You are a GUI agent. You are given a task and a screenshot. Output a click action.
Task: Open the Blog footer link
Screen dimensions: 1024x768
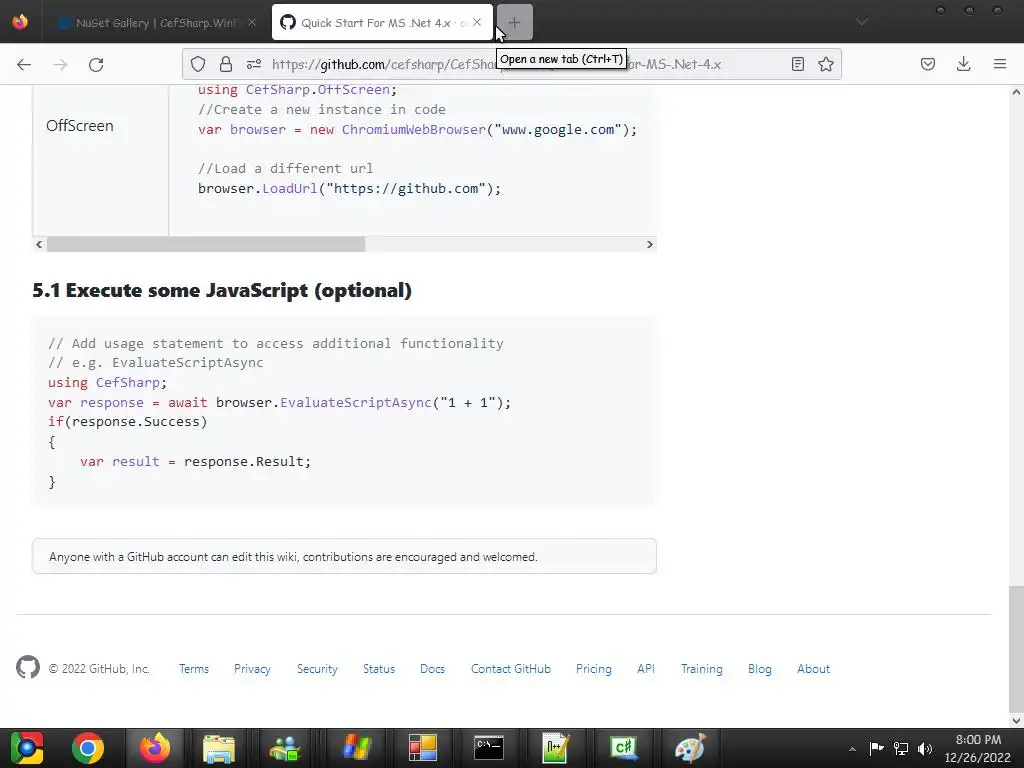click(760, 669)
